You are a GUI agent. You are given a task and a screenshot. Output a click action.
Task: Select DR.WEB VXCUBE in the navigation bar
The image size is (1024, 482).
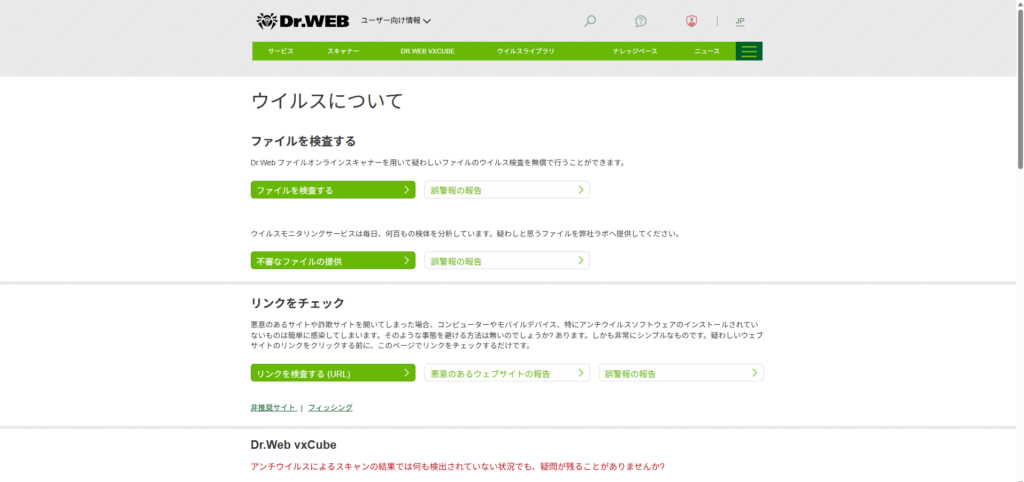point(428,51)
